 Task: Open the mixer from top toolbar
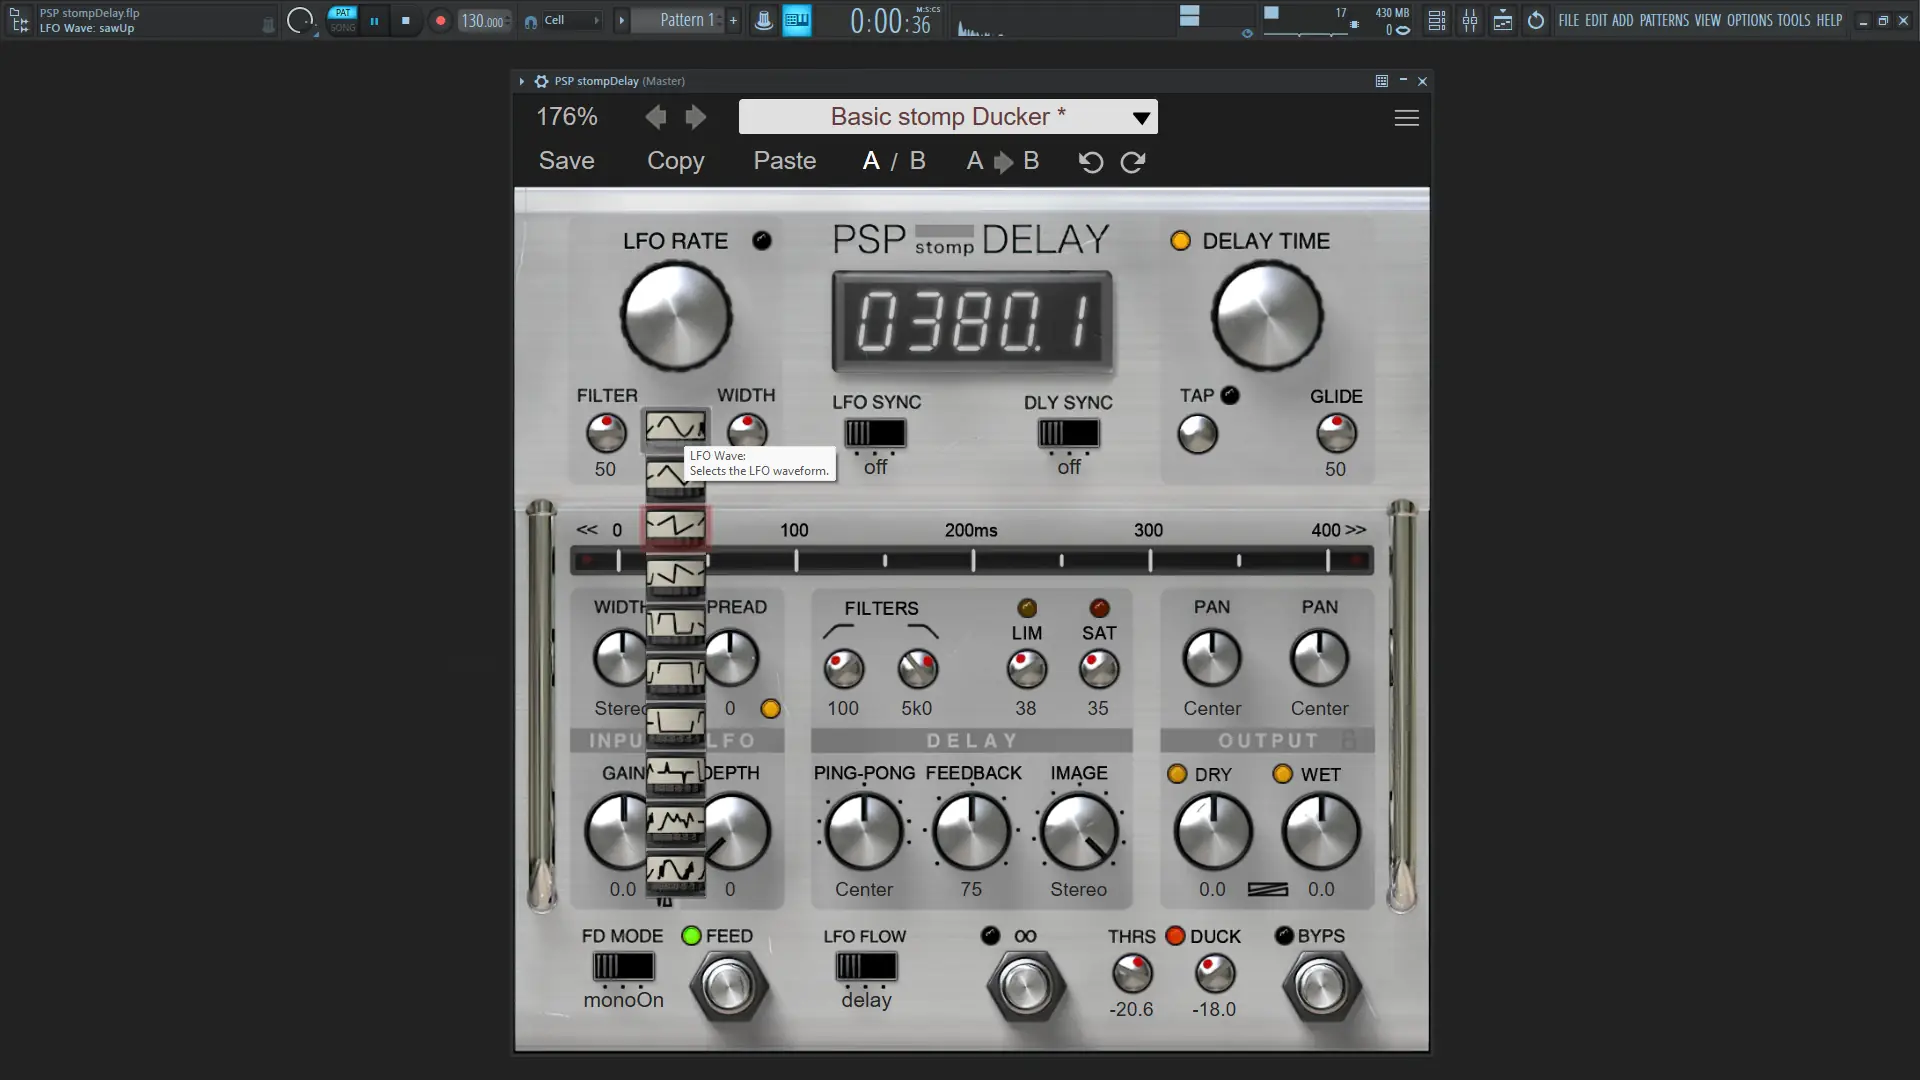point(1469,20)
